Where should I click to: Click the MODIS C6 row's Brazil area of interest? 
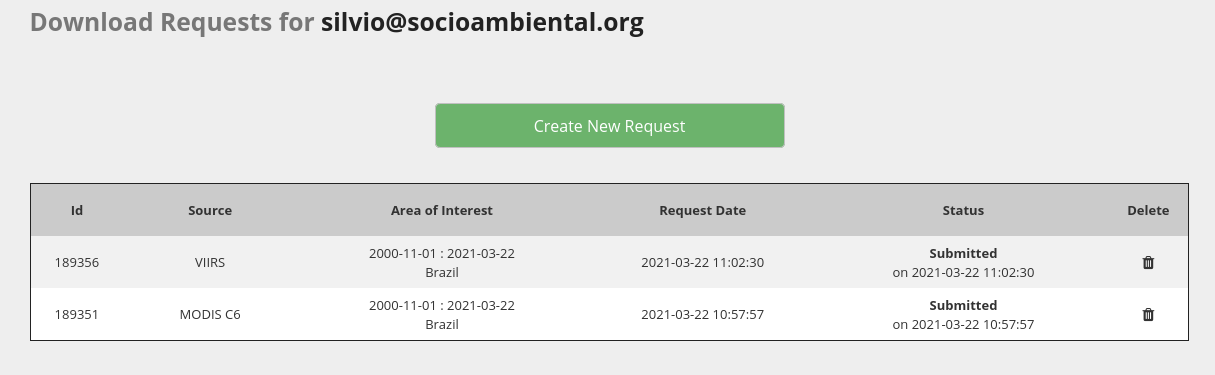pyautogui.click(x=442, y=325)
